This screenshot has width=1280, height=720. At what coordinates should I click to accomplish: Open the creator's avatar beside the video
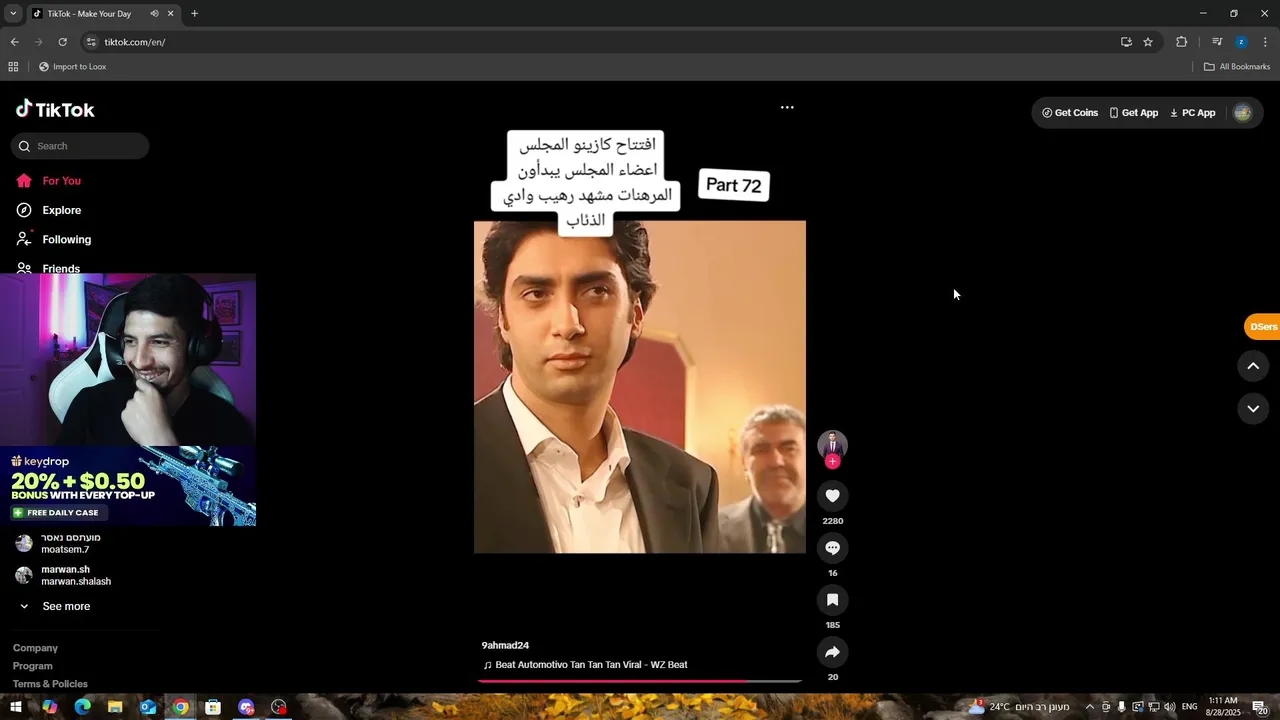(832, 444)
